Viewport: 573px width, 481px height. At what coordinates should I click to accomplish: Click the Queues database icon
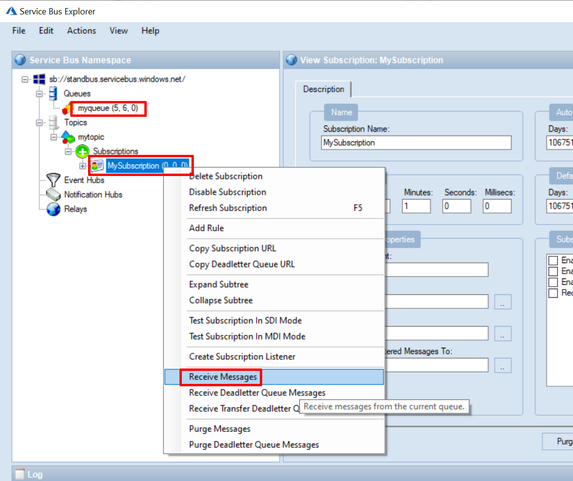pyautogui.click(x=53, y=93)
